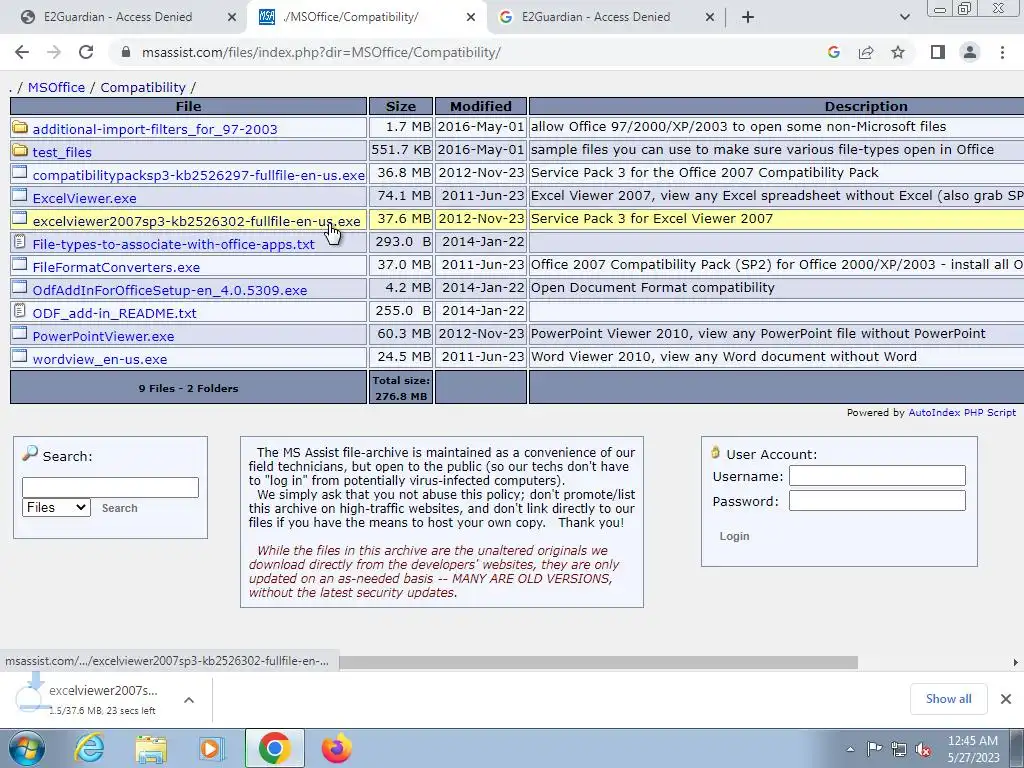Open the Windows Start menu

(27, 748)
